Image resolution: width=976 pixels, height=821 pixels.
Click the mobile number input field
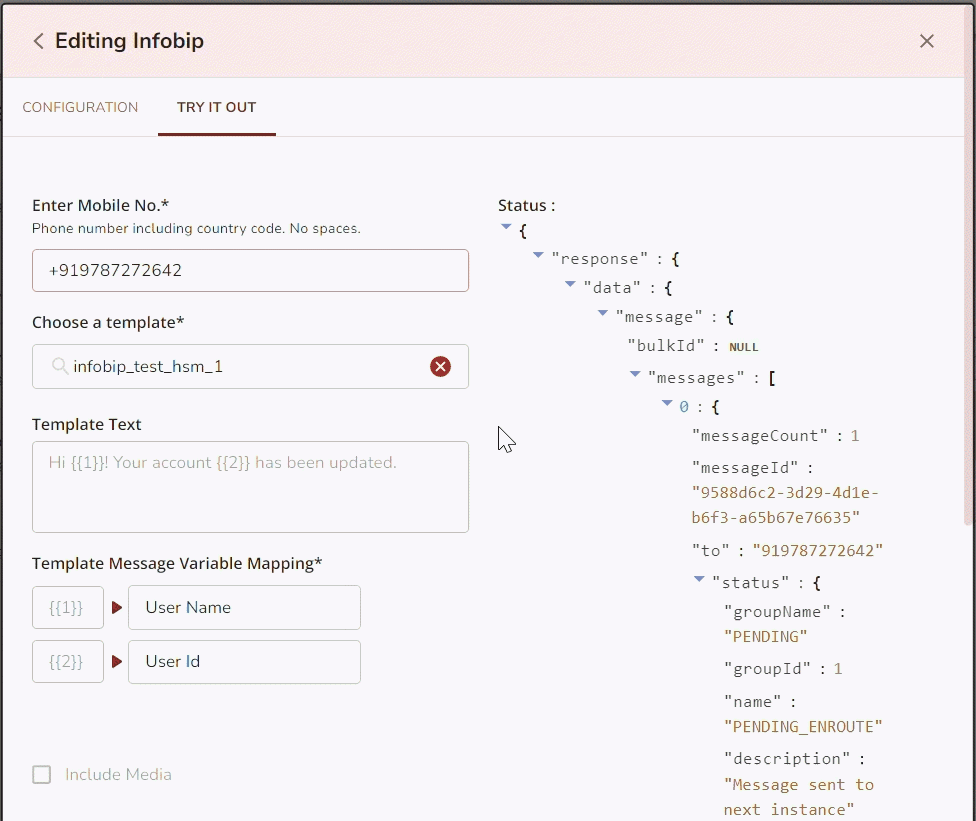click(250, 271)
